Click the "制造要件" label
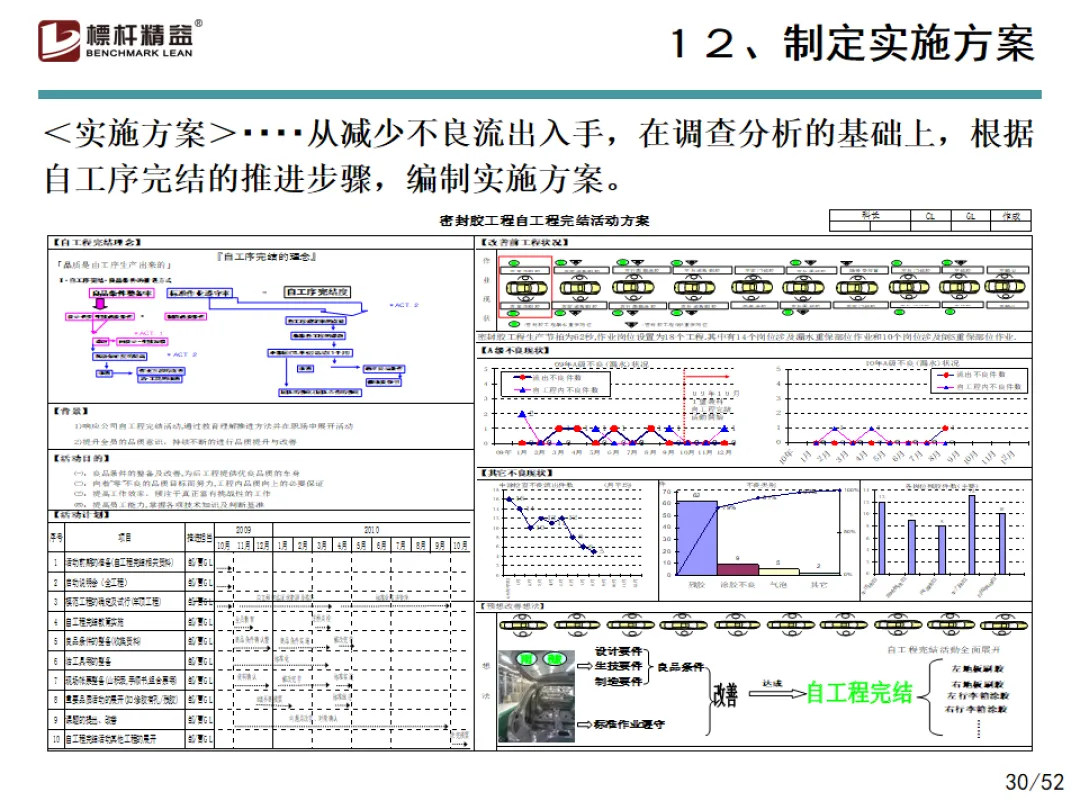 (619, 681)
